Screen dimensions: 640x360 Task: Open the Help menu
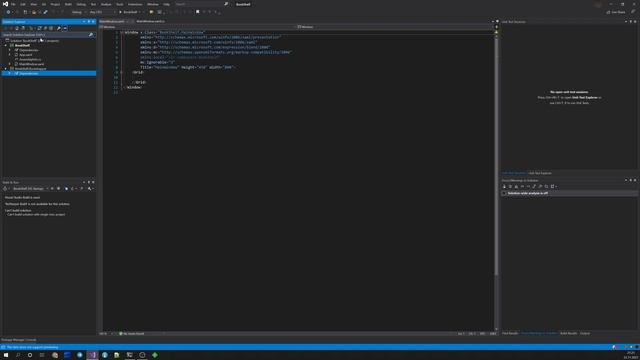click(x=167, y=4)
